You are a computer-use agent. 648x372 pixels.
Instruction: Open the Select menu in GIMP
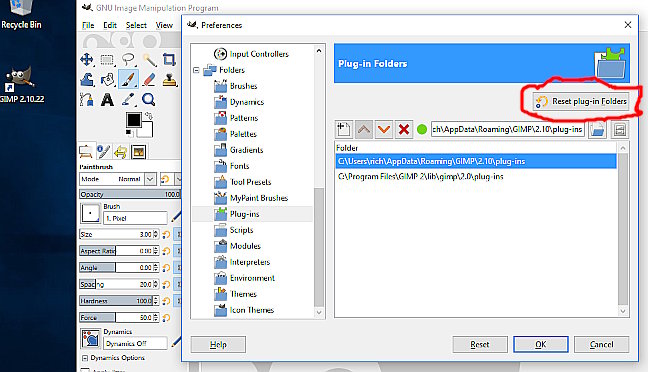[x=136, y=26]
